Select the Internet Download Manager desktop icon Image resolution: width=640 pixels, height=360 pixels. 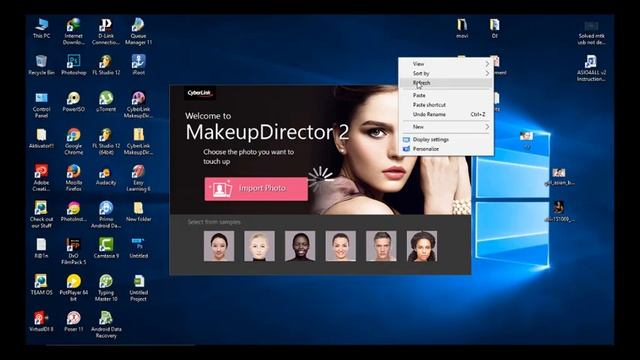tap(73, 31)
